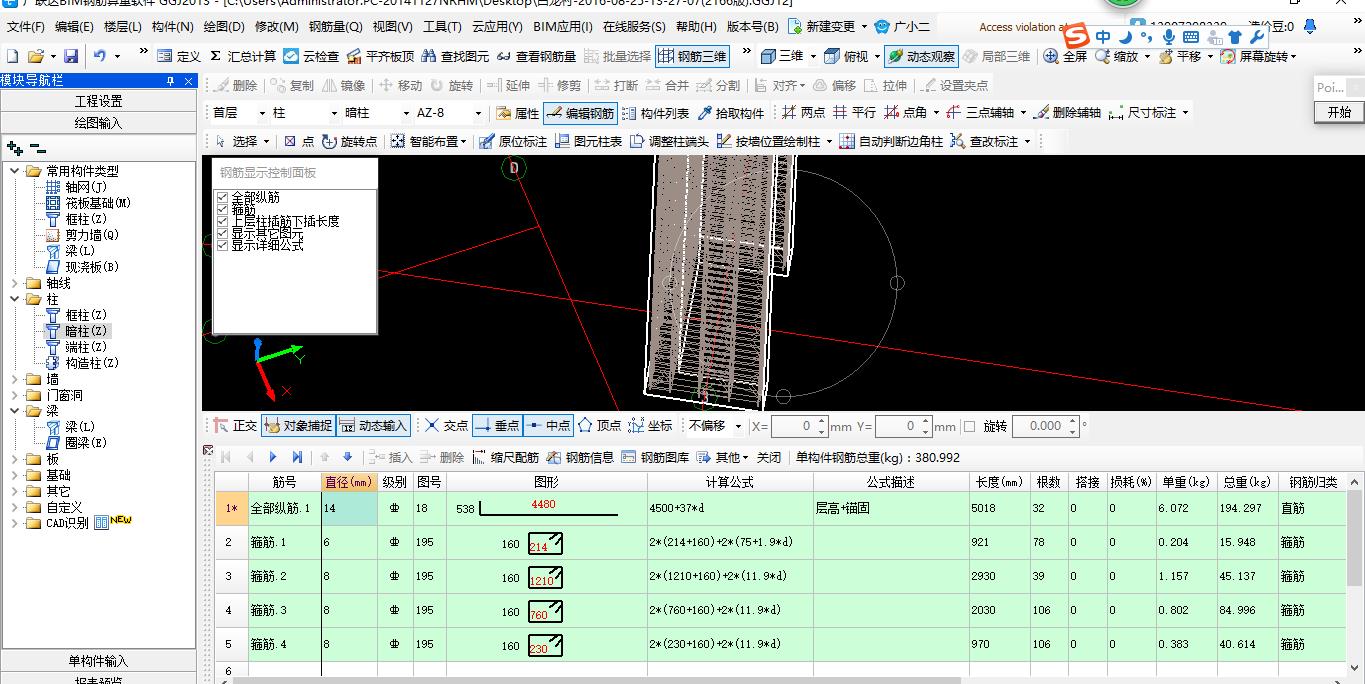Click the save disk icon
The width and height of the screenshot is (1365, 684).
[x=70, y=56]
